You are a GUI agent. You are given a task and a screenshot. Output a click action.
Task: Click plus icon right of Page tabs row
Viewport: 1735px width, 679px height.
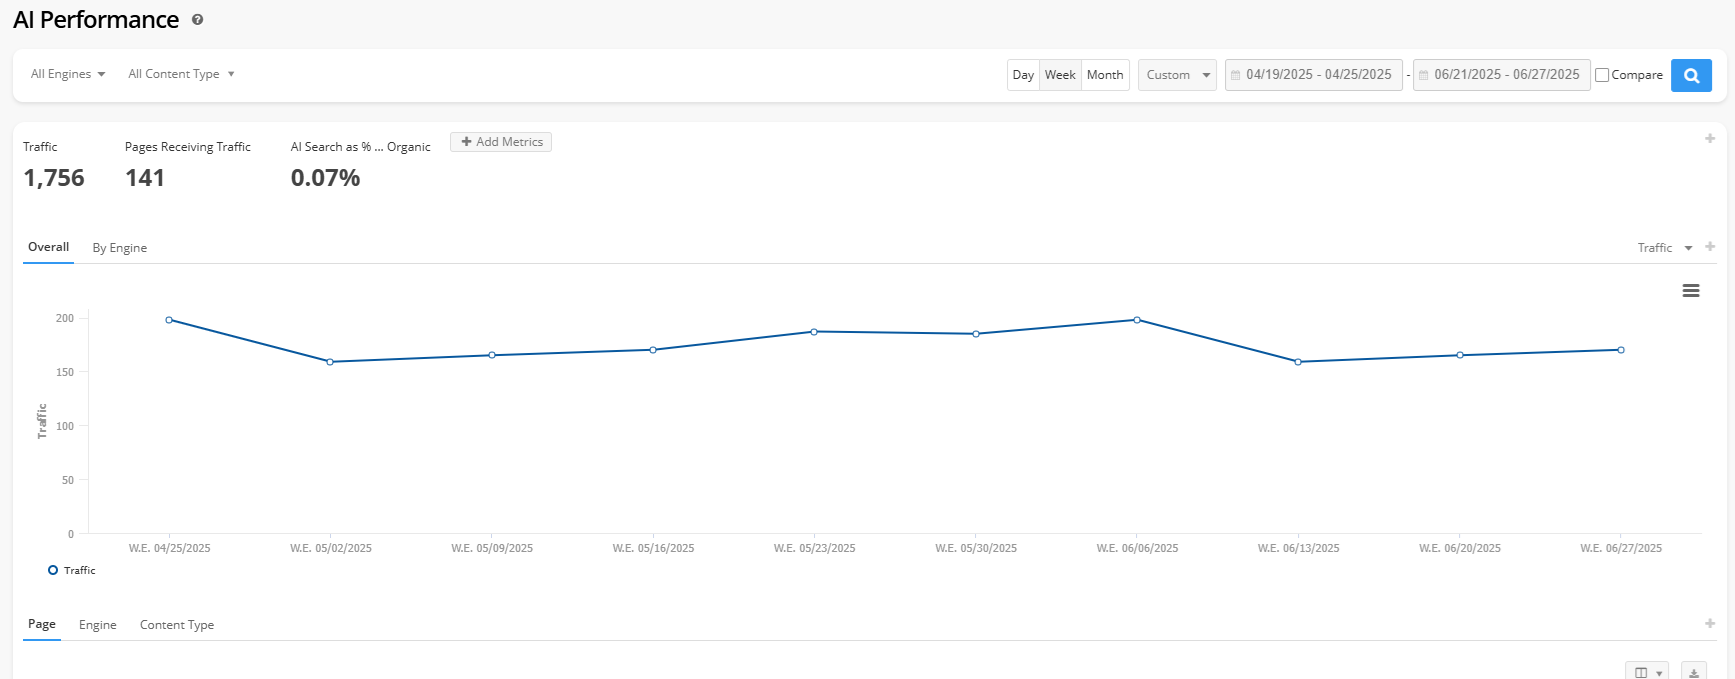tap(1710, 624)
